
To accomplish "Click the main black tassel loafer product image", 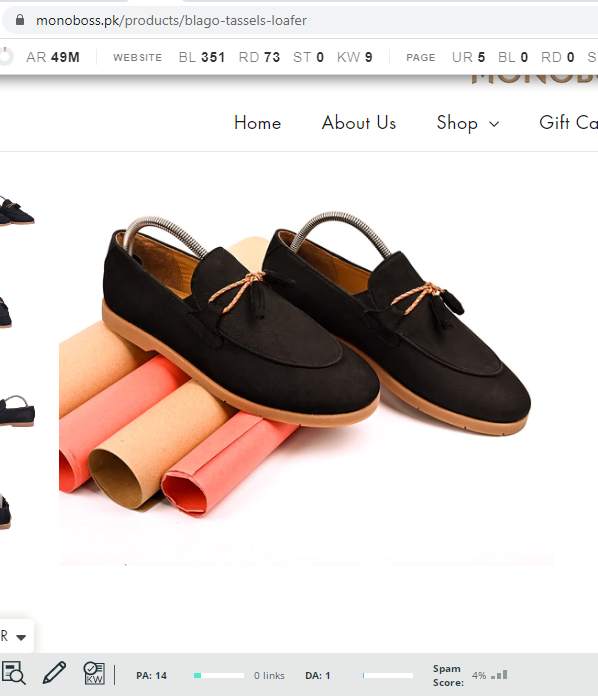I will (306, 366).
